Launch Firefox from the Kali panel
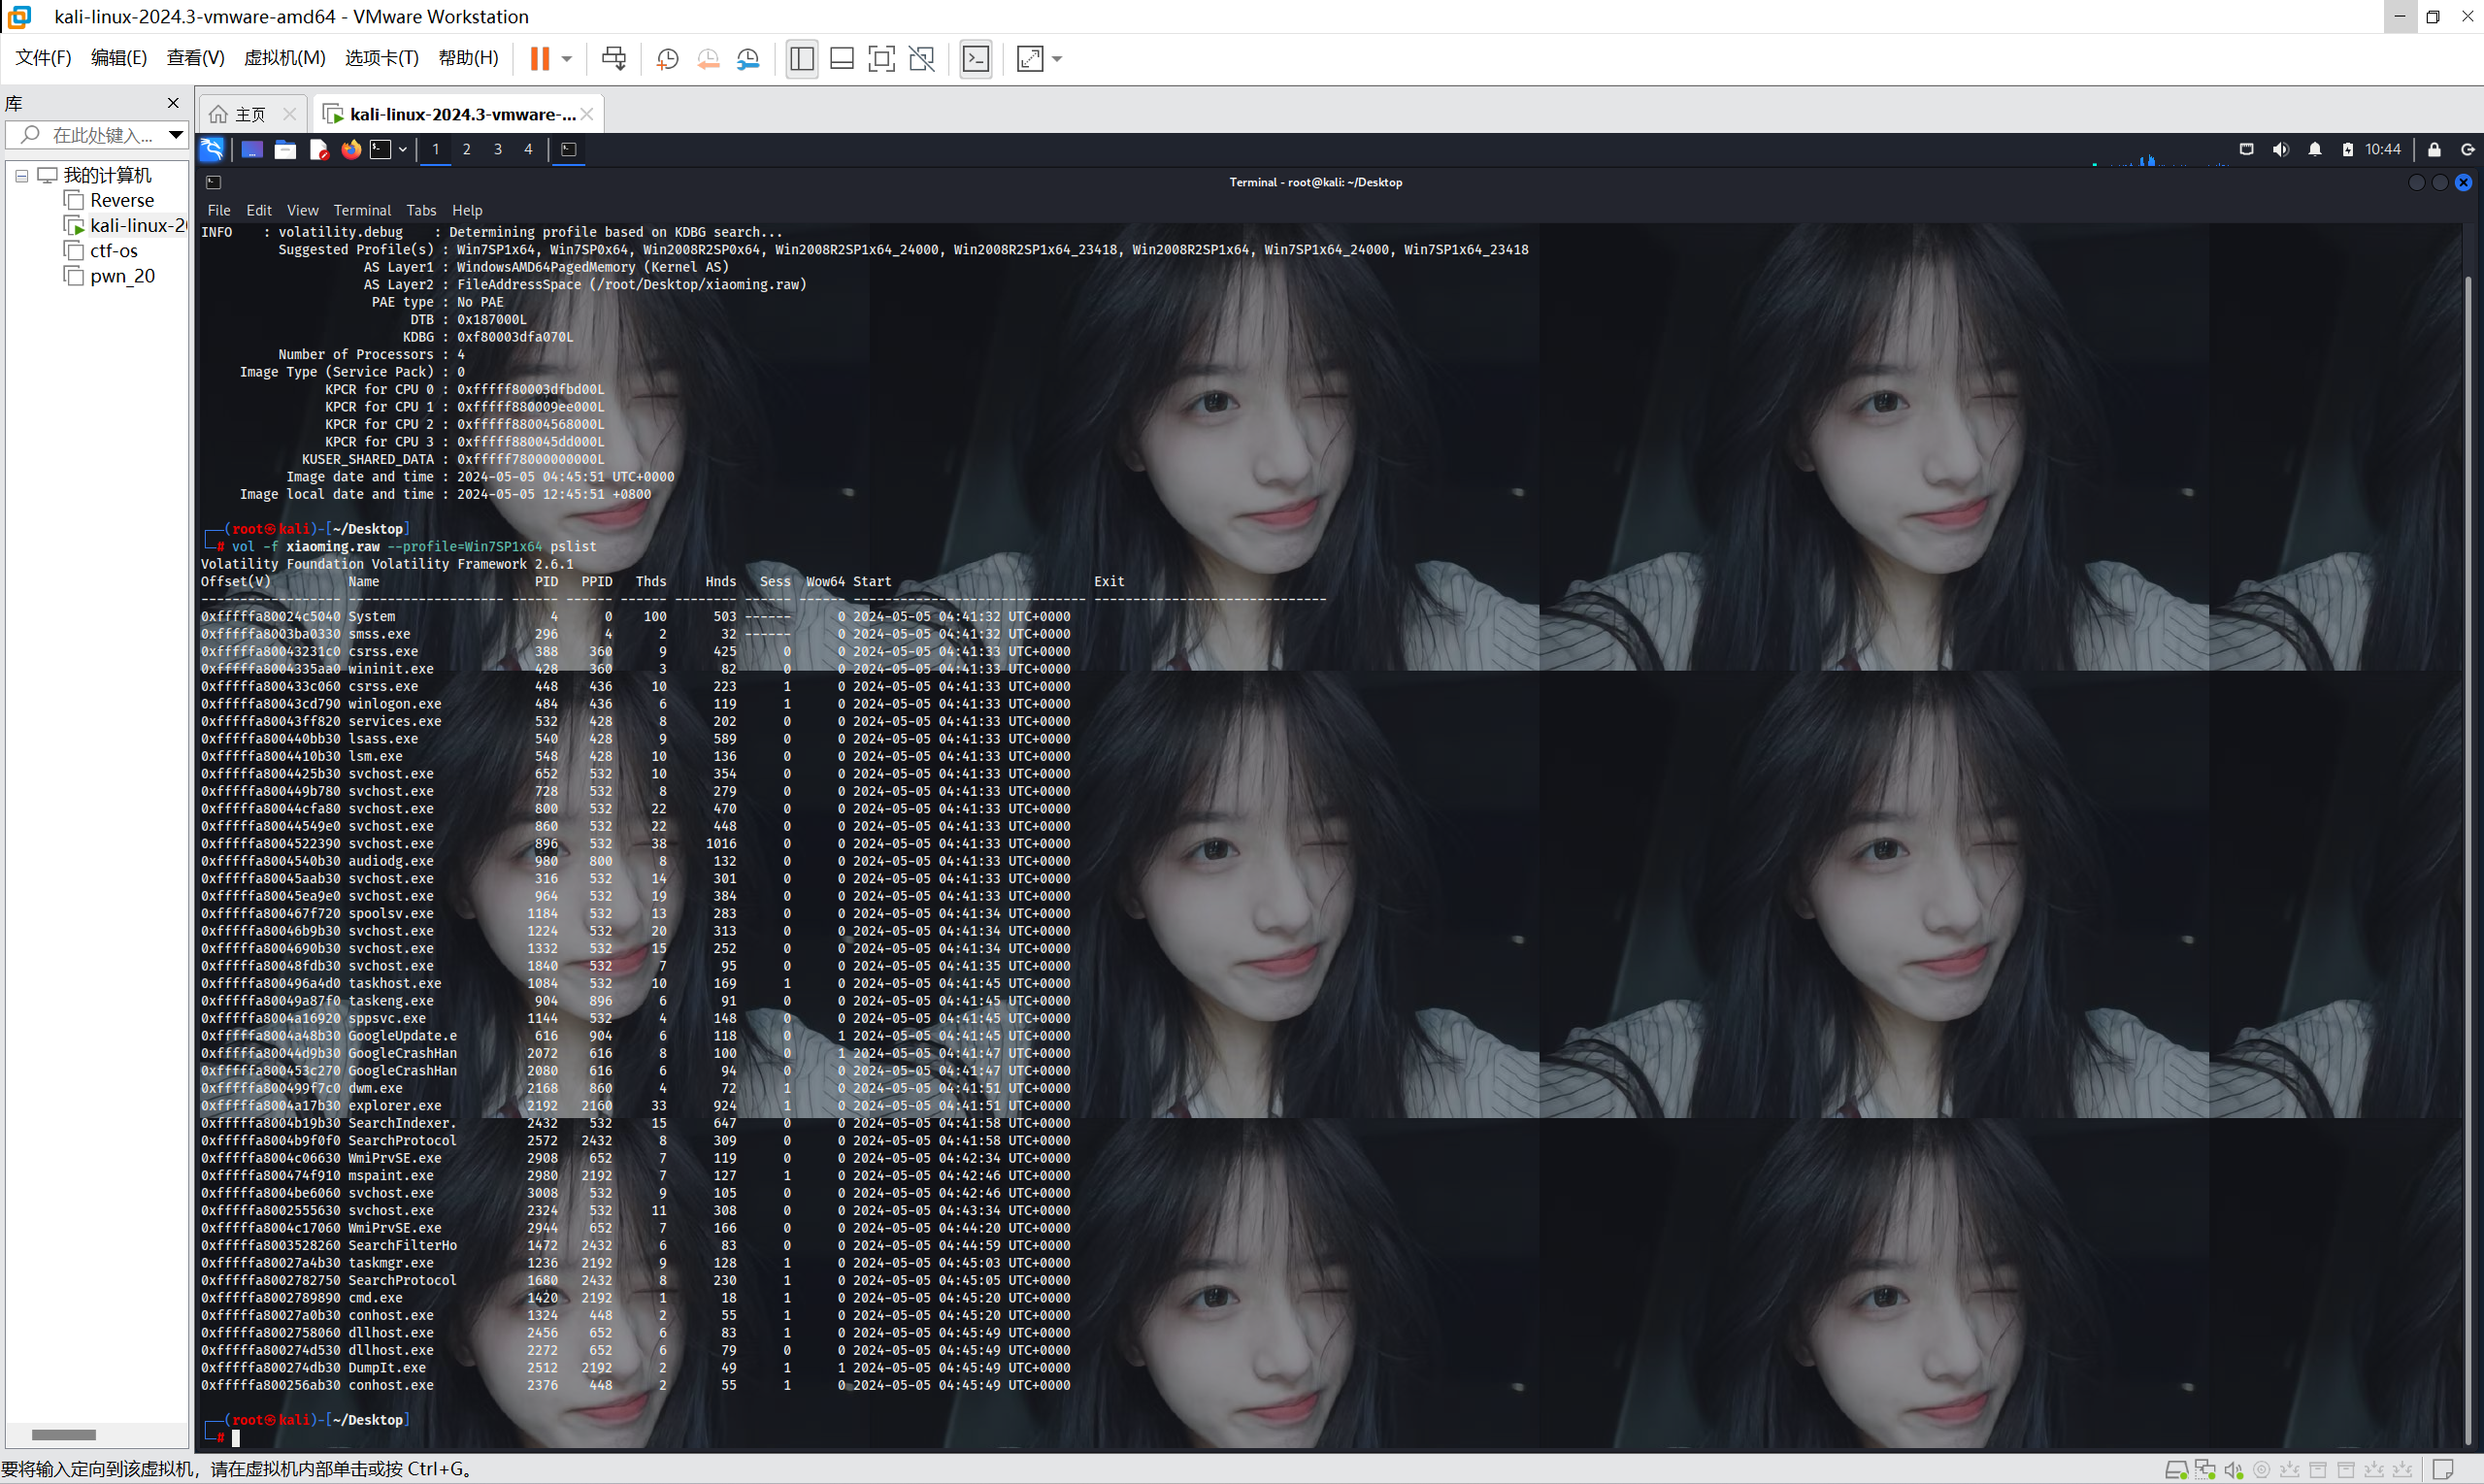Screen dimensions: 2484x1484 pyautogui.click(x=351, y=150)
